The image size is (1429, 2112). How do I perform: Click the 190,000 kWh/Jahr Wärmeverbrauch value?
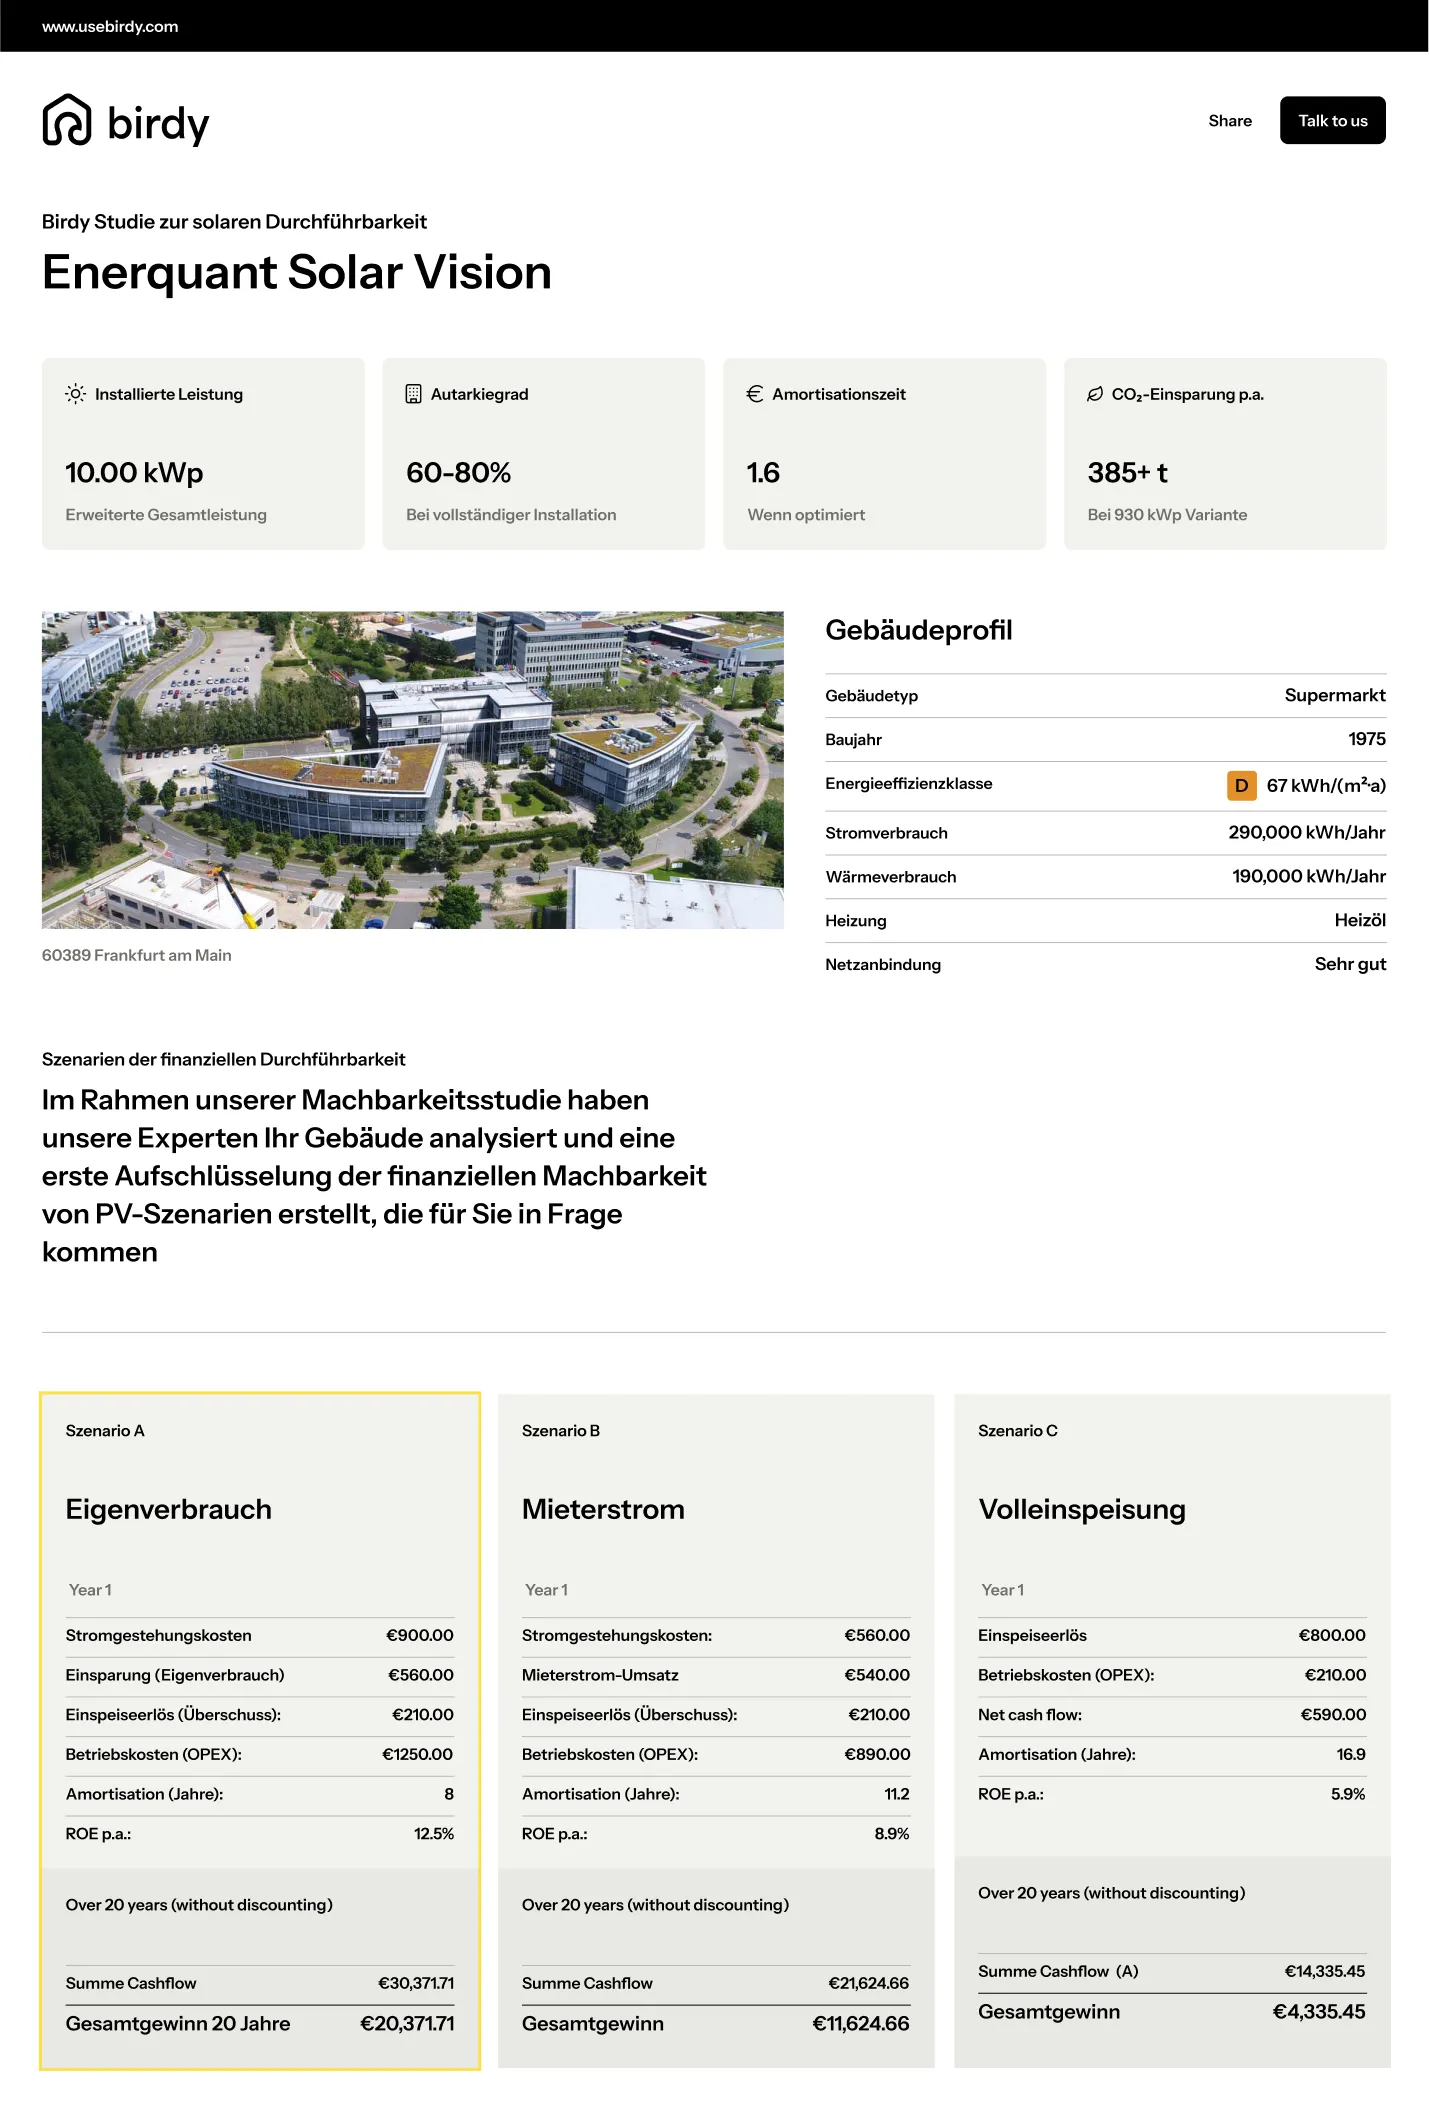[x=1309, y=876]
